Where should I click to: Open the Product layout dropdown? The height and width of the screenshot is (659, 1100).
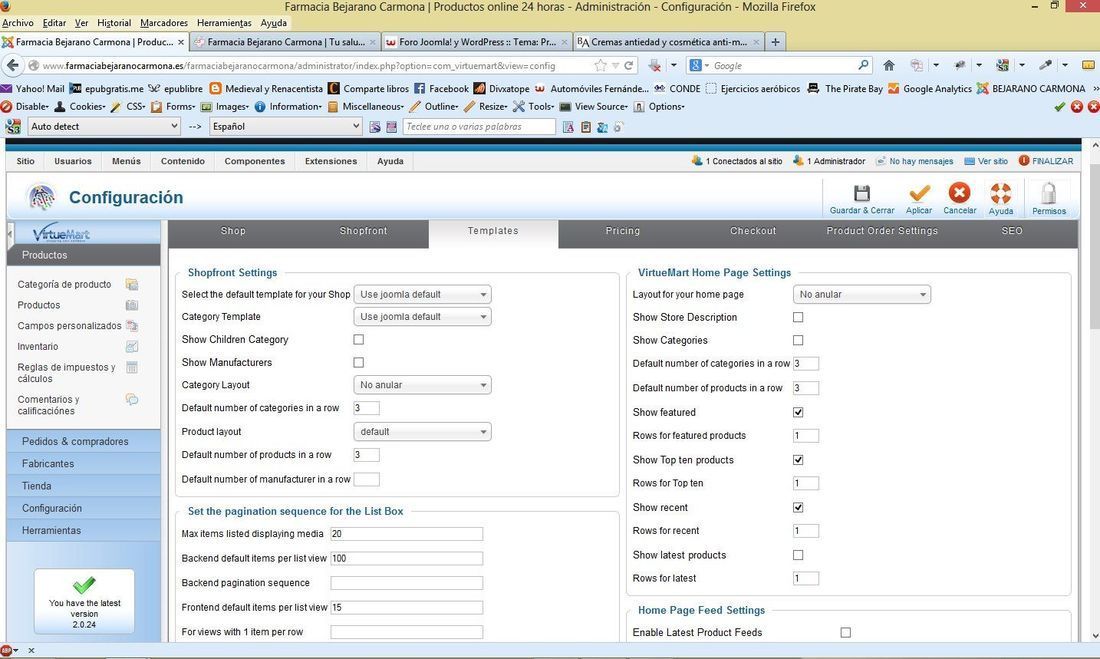click(x=422, y=432)
